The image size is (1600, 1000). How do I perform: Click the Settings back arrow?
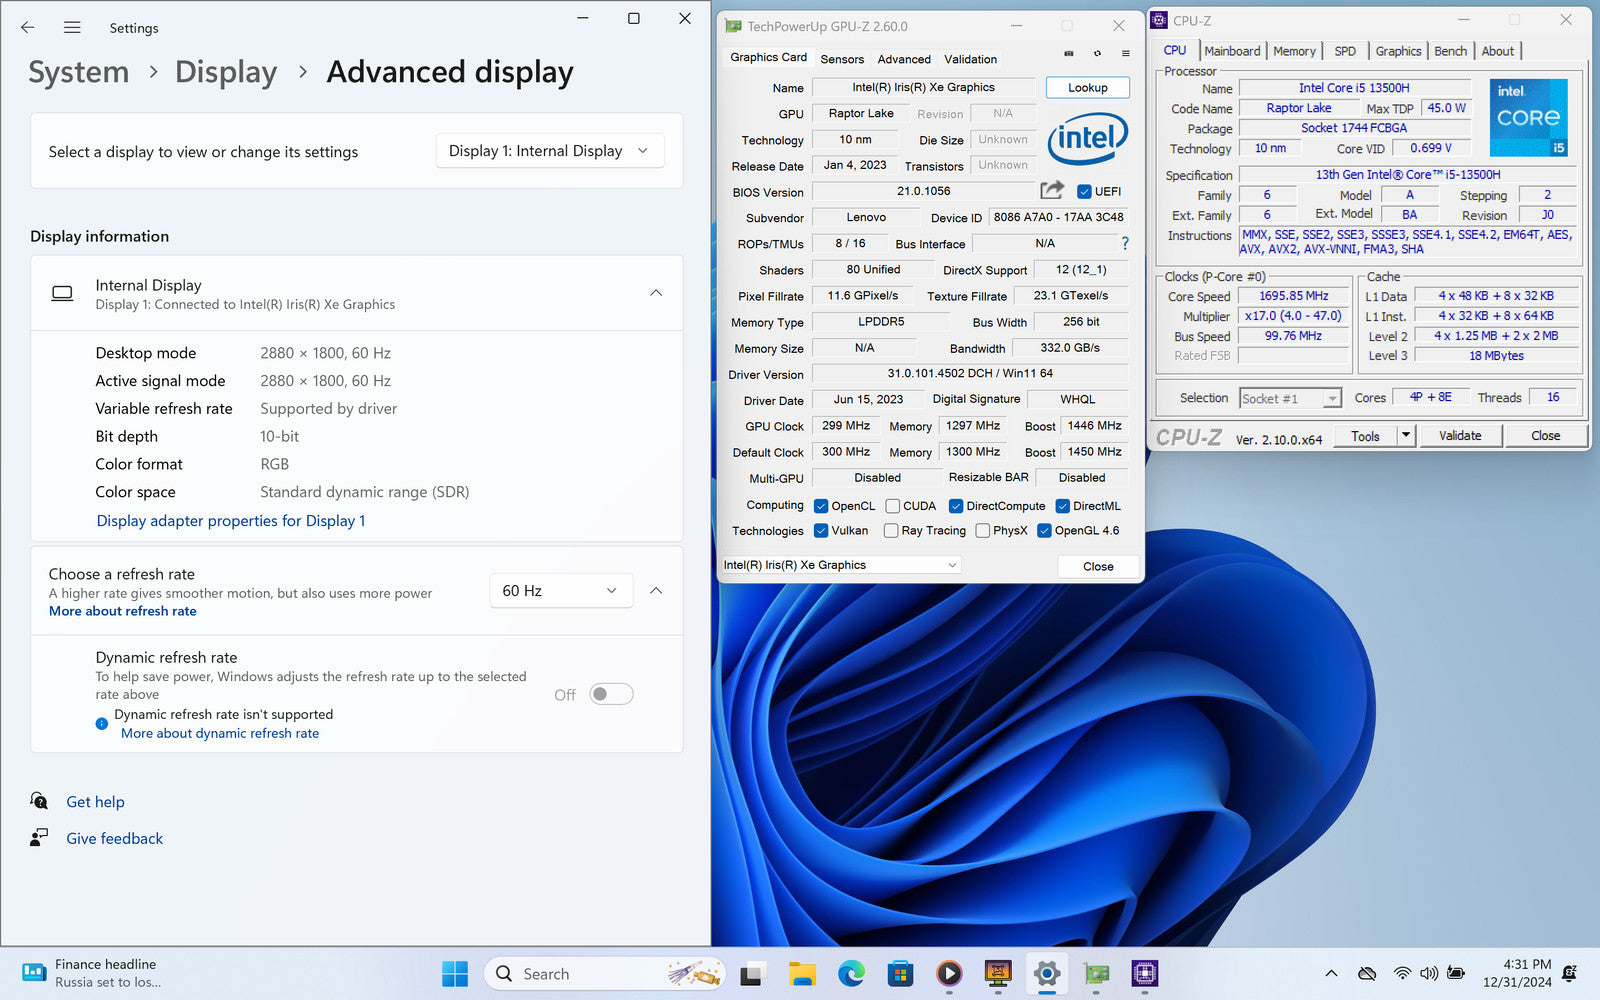coord(28,28)
